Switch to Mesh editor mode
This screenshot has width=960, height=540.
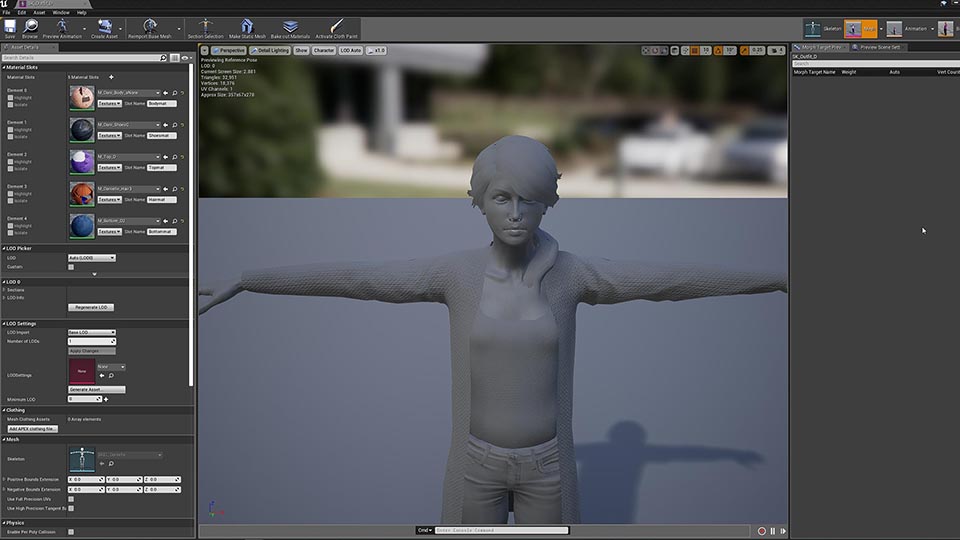click(x=861, y=28)
